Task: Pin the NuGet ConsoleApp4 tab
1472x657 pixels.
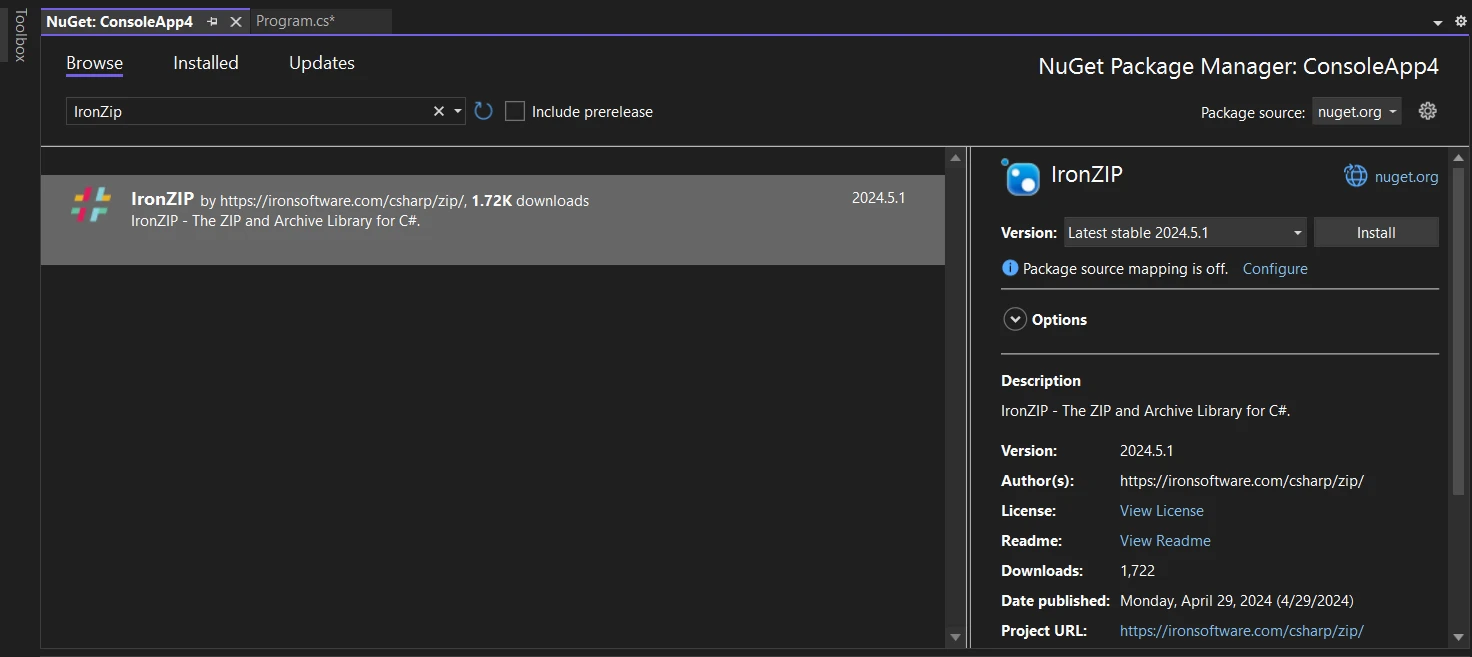Action: tap(212, 21)
